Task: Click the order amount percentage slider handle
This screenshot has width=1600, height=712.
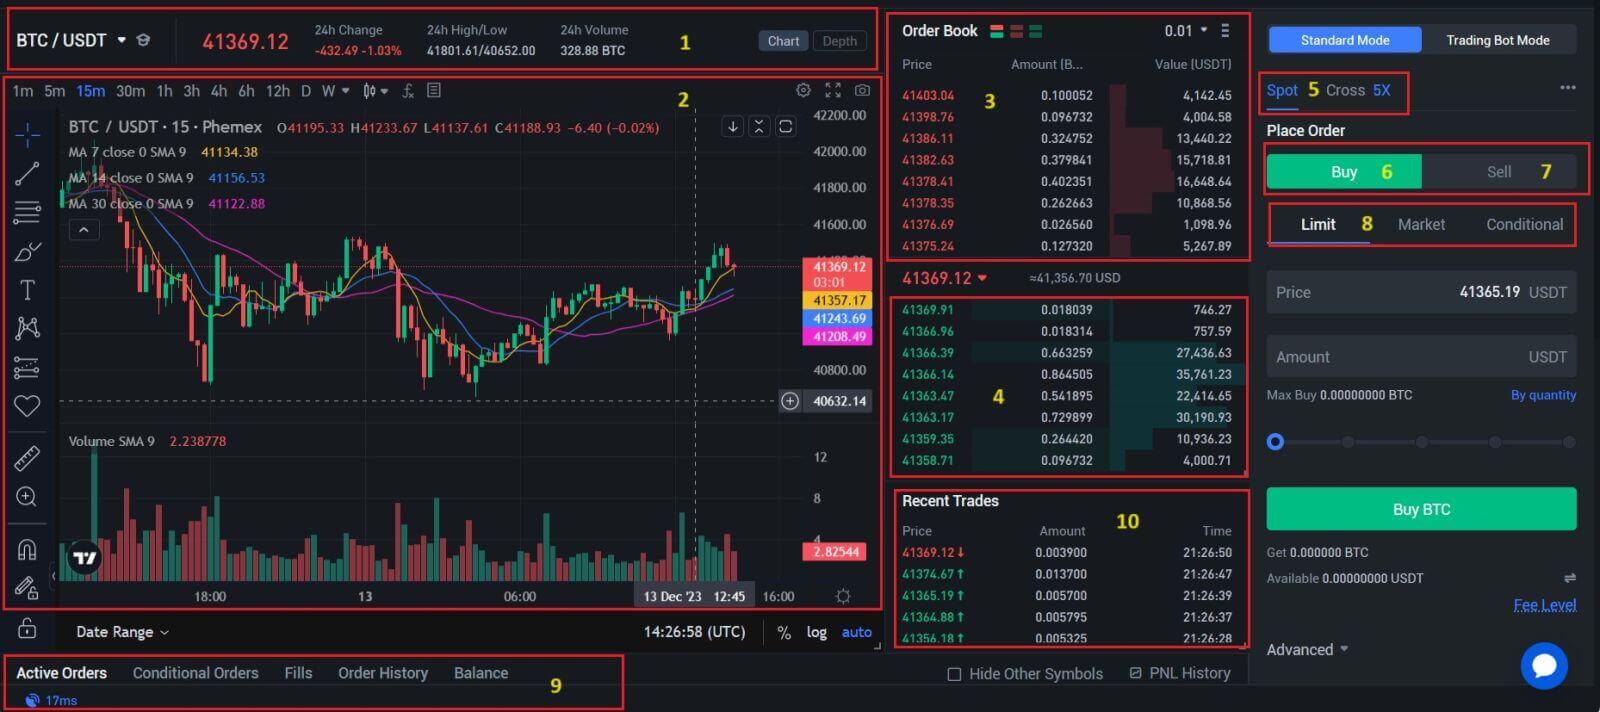Action: point(1275,441)
